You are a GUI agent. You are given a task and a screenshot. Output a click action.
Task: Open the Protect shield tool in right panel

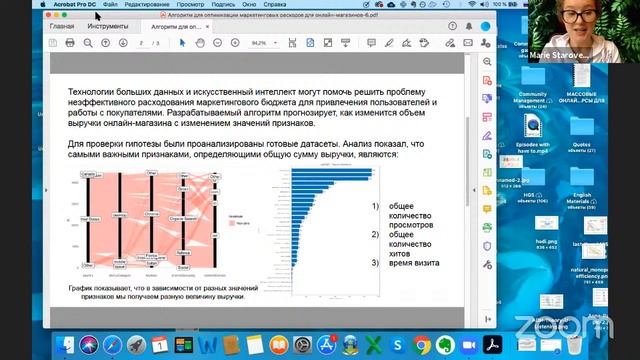tap(487, 246)
